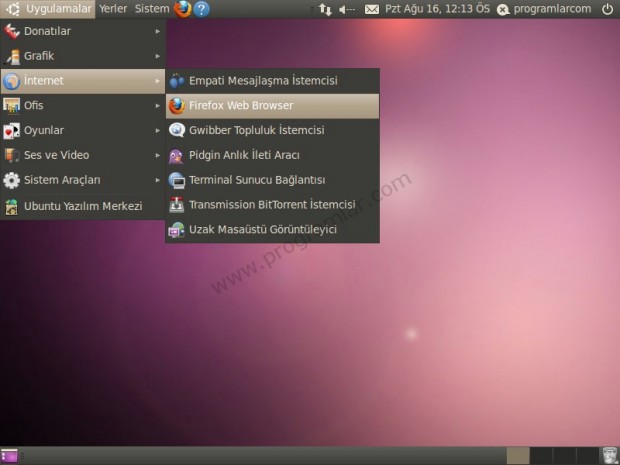Expand arrow next to Ses ve Video
The height and width of the screenshot is (465, 620).
coord(157,155)
